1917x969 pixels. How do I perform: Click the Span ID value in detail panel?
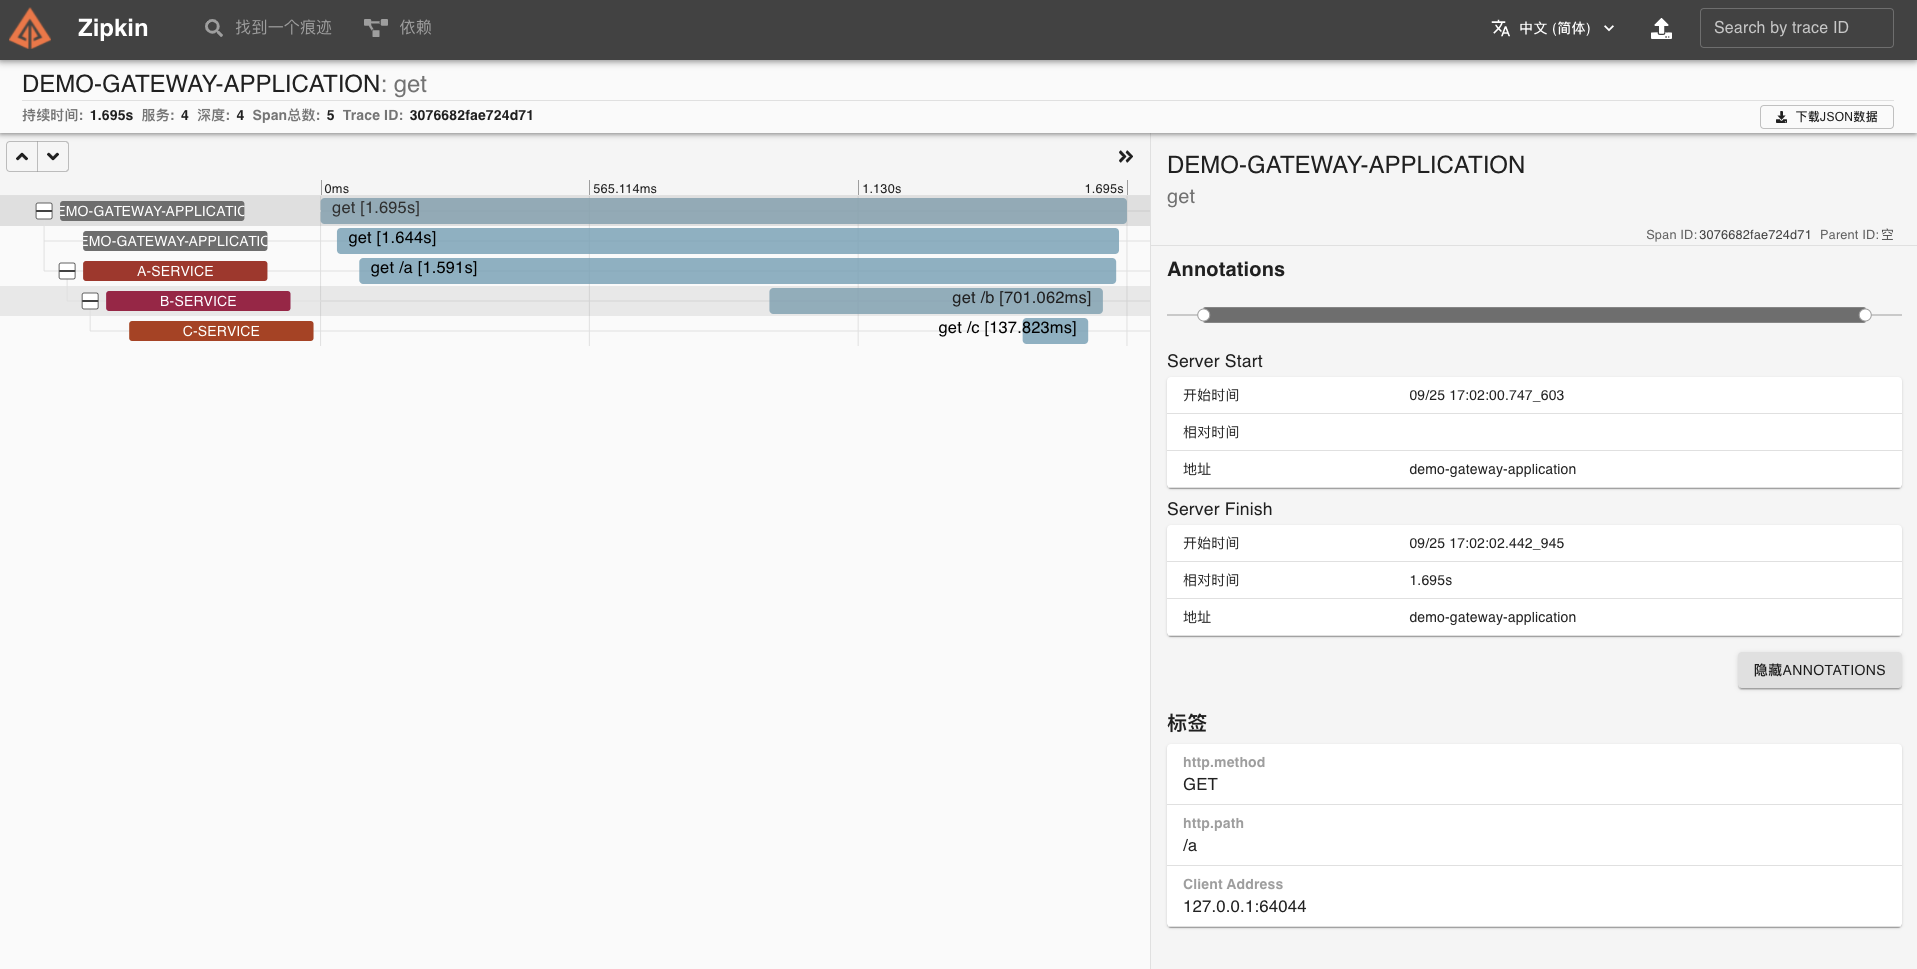[x=1755, y=235]
